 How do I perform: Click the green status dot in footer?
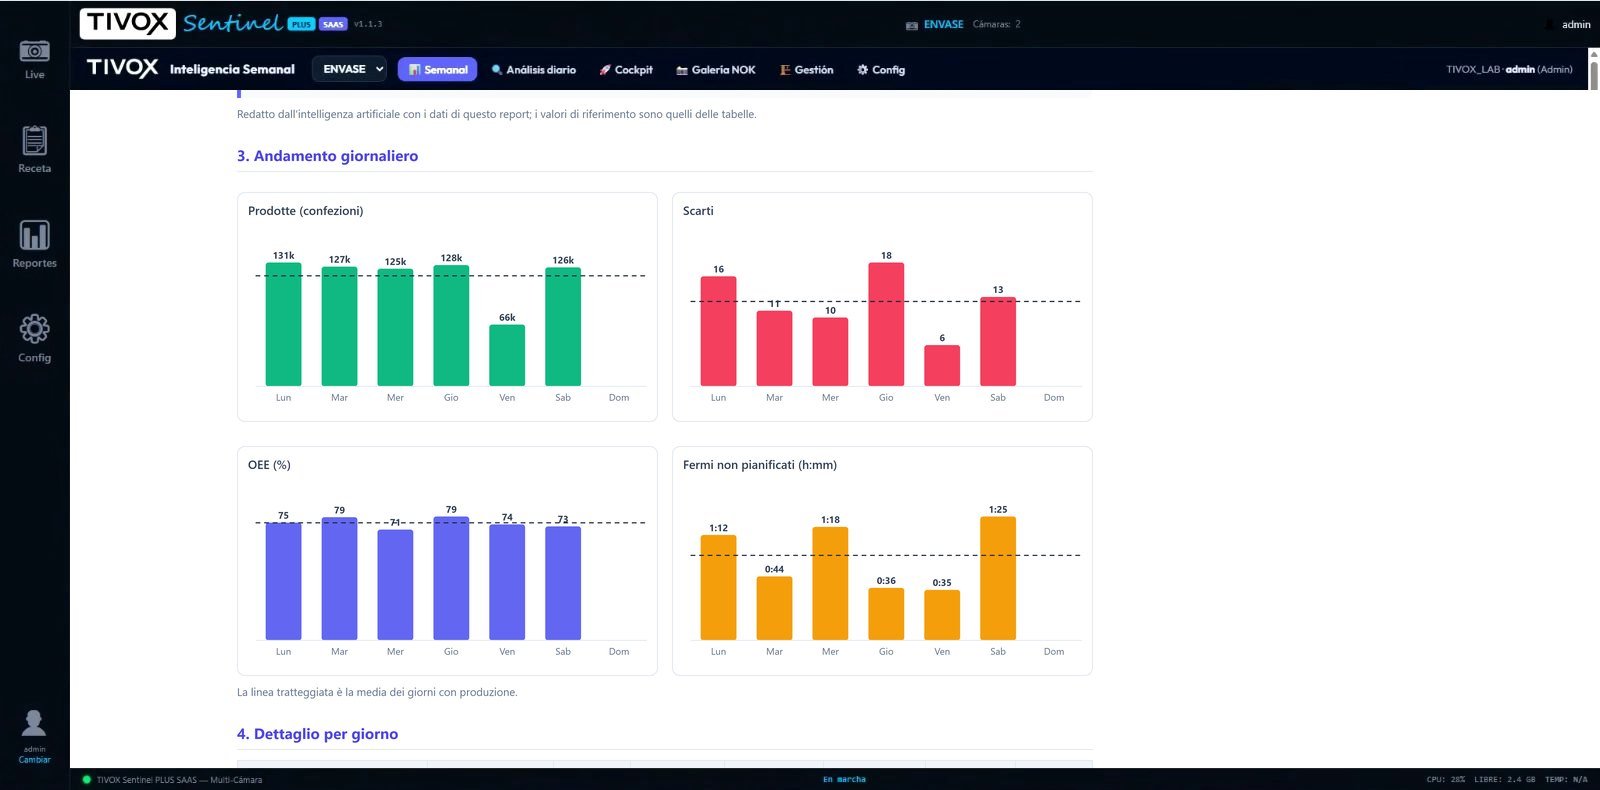point(86,780)
